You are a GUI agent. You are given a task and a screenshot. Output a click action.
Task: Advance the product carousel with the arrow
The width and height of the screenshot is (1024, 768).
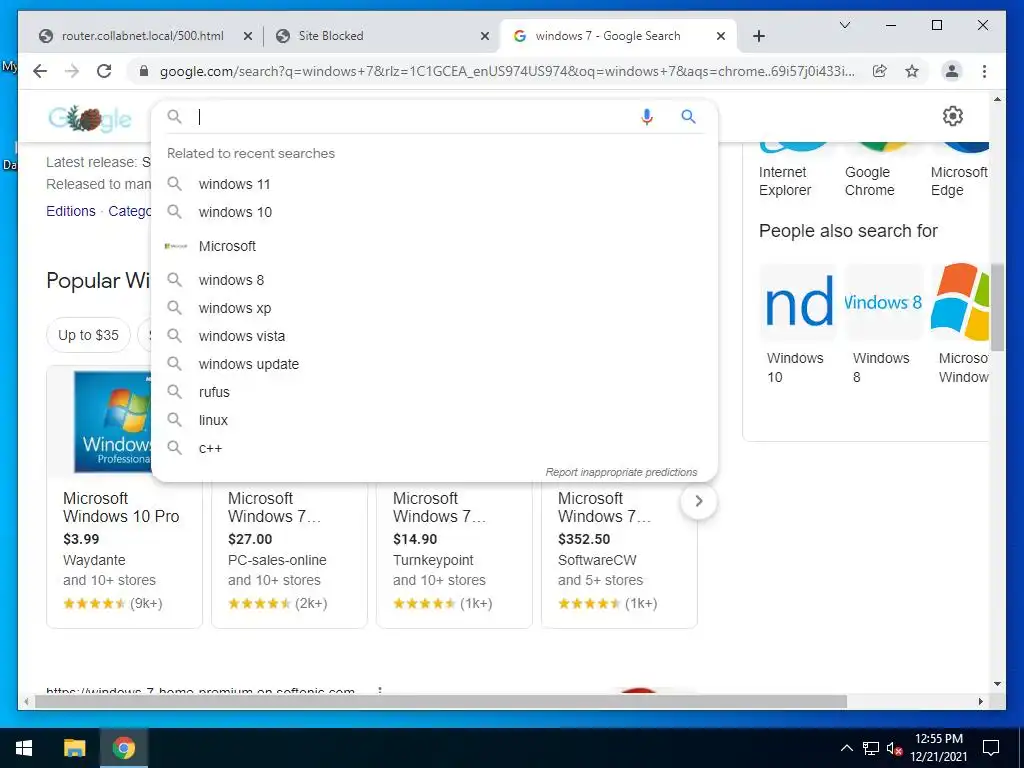click(699, 502)
